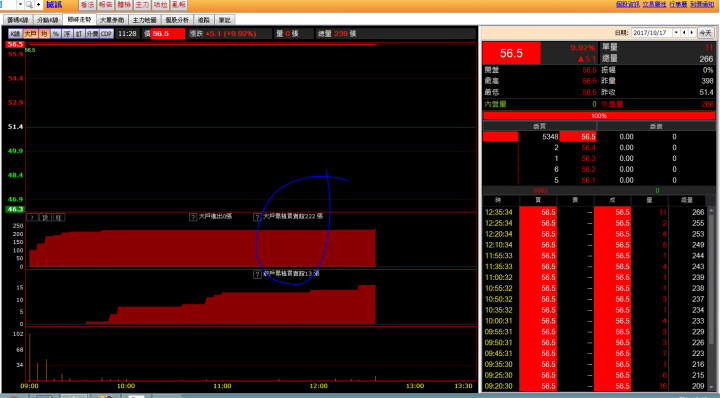The image size is (720, 398).
Task: Click the help icon beside 散戶累積買賣超13張
Action: [257, 275]
